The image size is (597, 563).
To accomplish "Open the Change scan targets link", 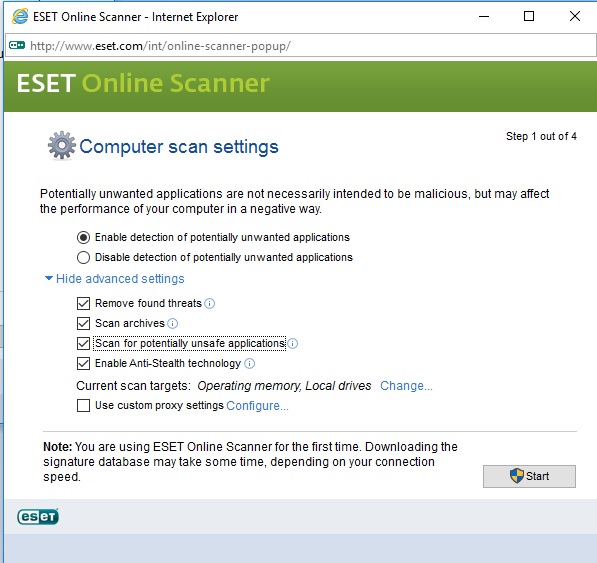I will (x=406, y=386).
